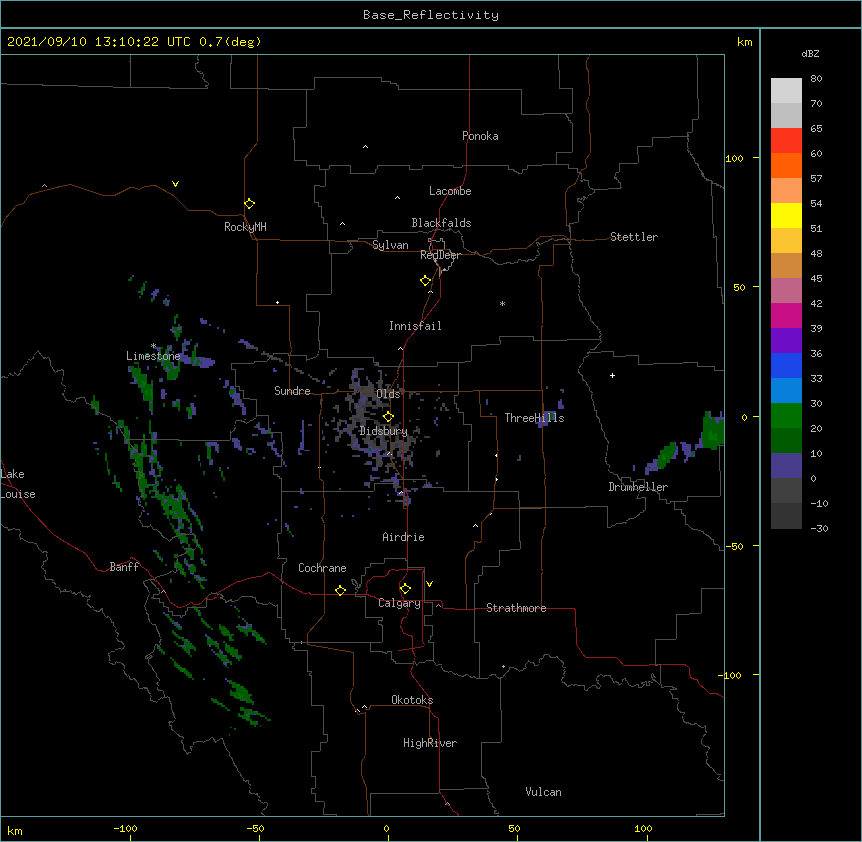This screenshot has width=862, height=842.
Task: Pick the blue 33-36 dBZ legend swatch
Action: coord(786,365)
